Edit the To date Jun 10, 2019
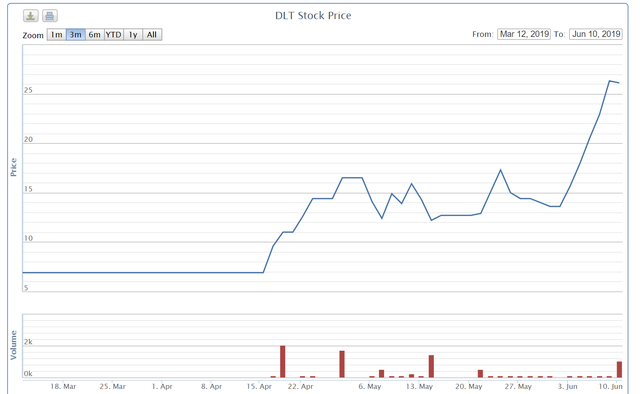 [596, 34]
